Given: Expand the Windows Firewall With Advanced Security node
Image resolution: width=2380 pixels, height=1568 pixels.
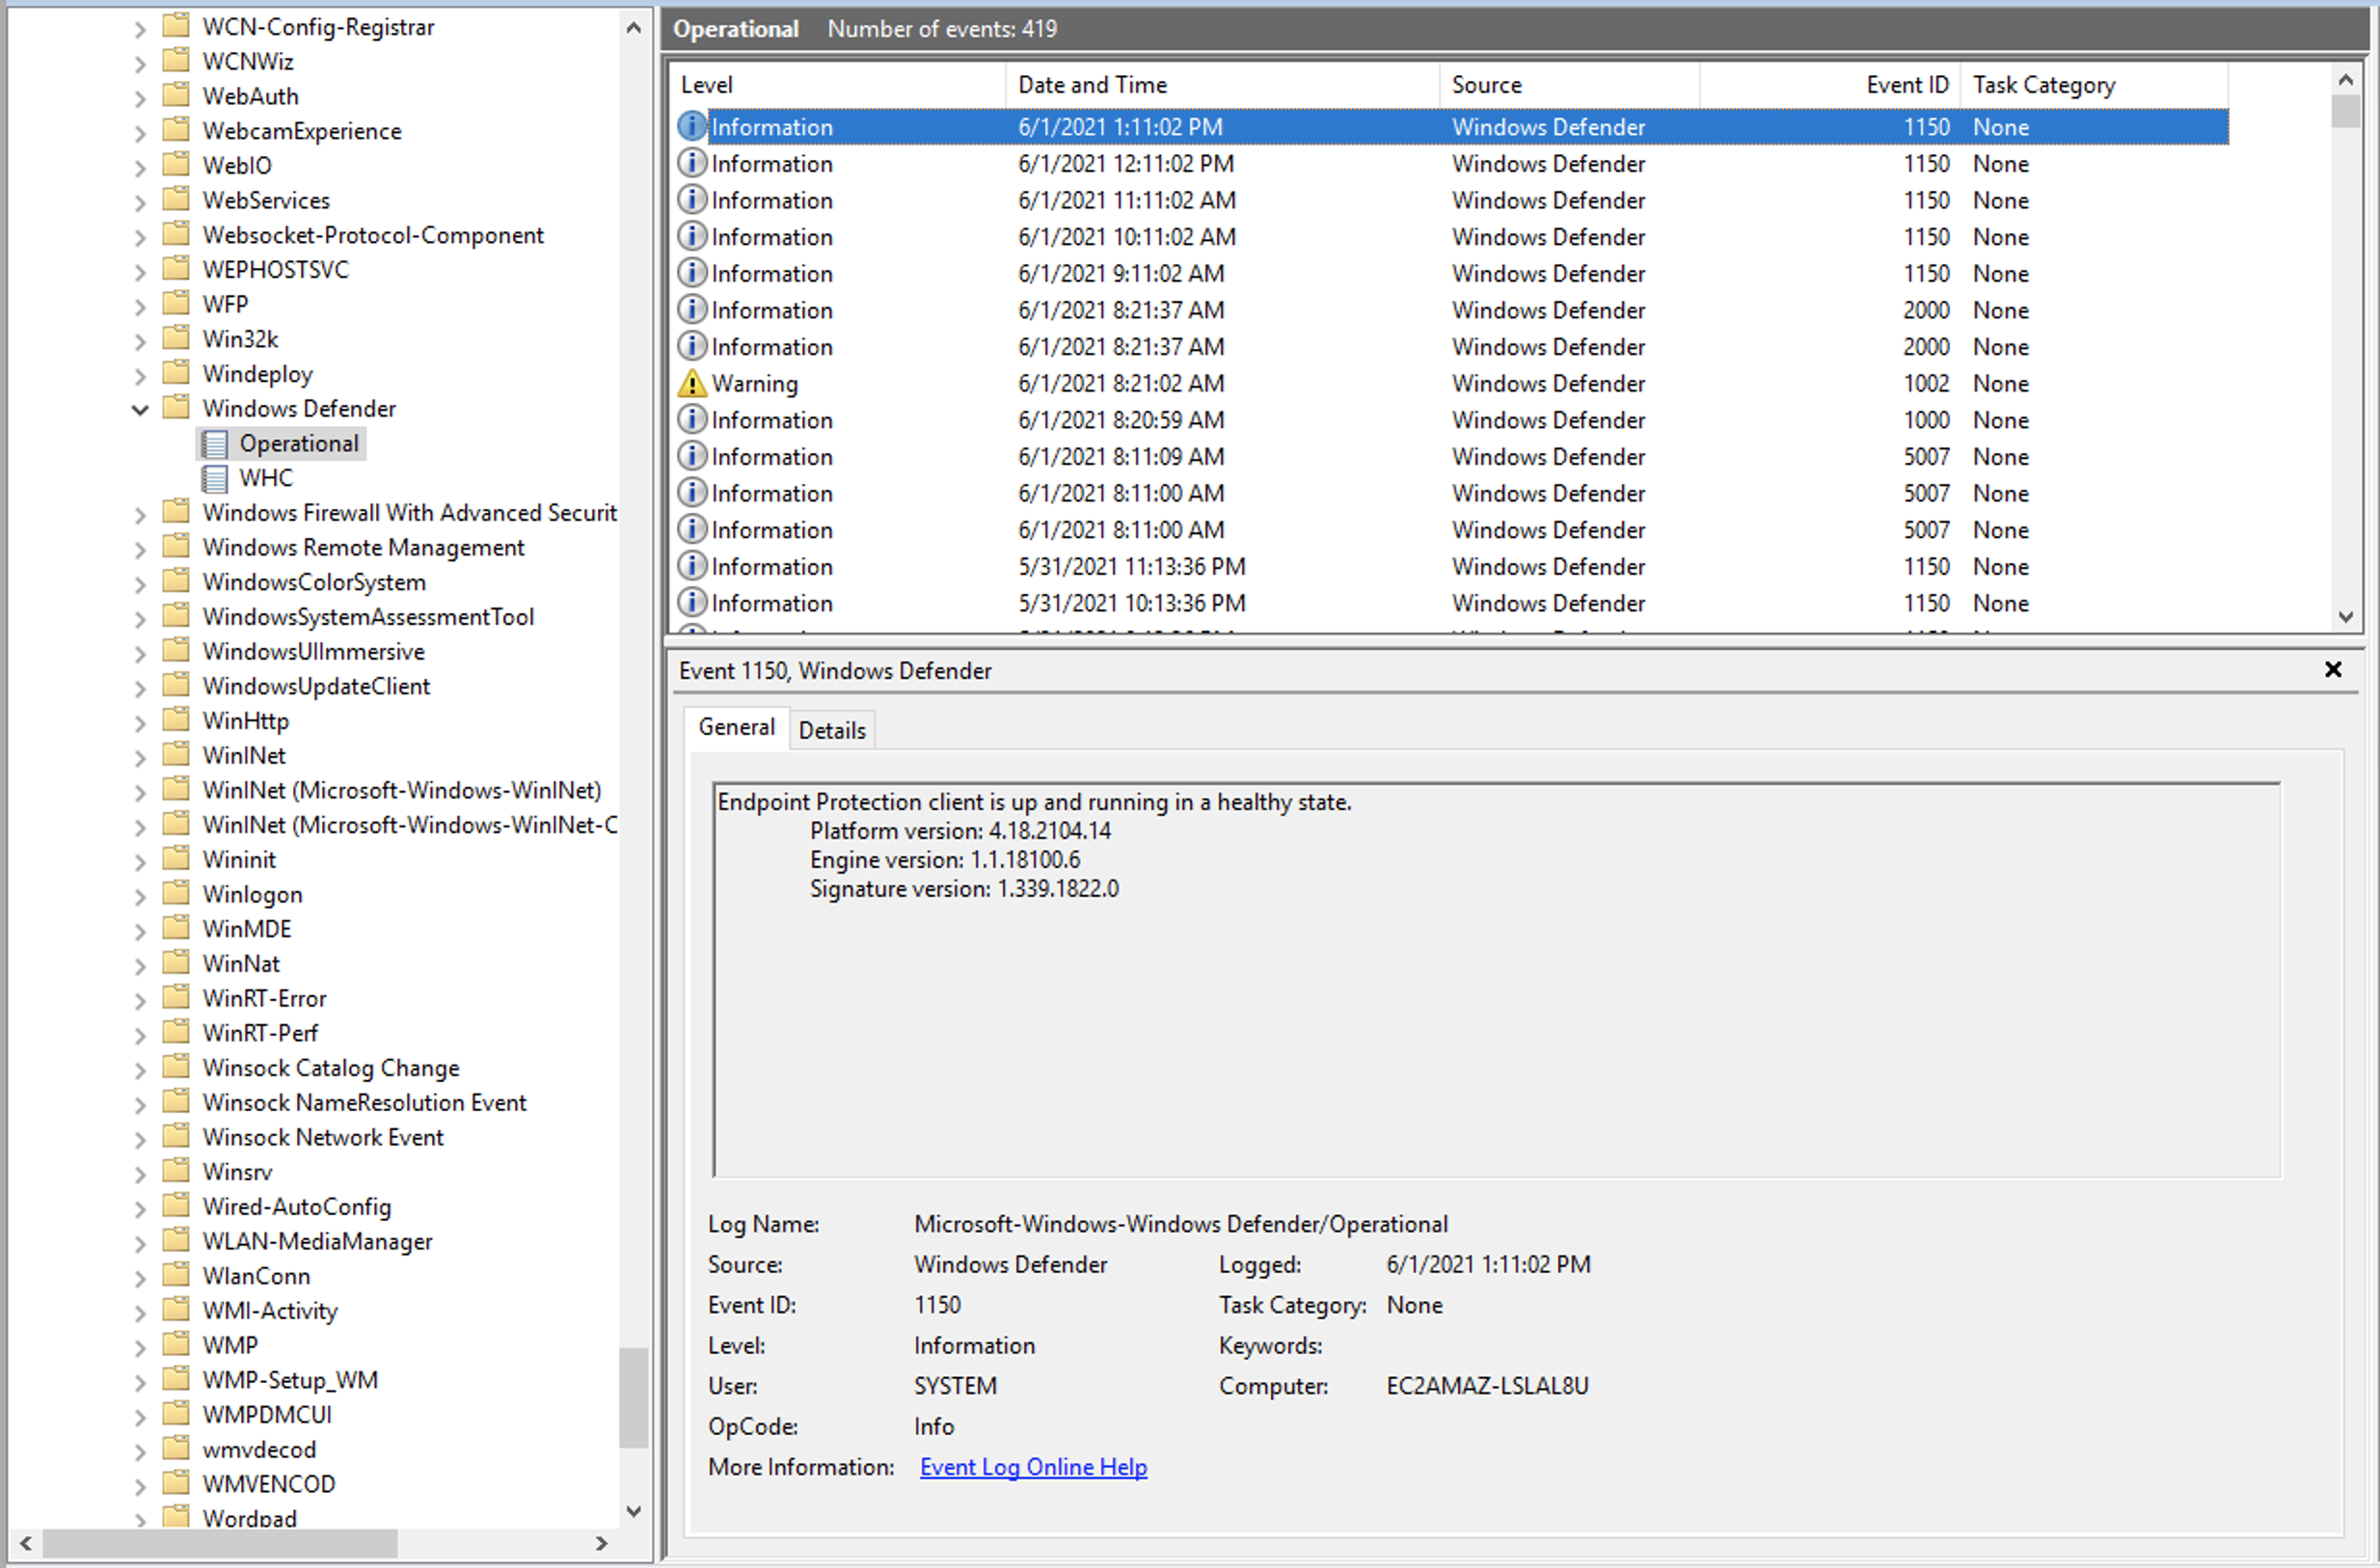Looking at the screenshot, I should click(x=140, y=513).
